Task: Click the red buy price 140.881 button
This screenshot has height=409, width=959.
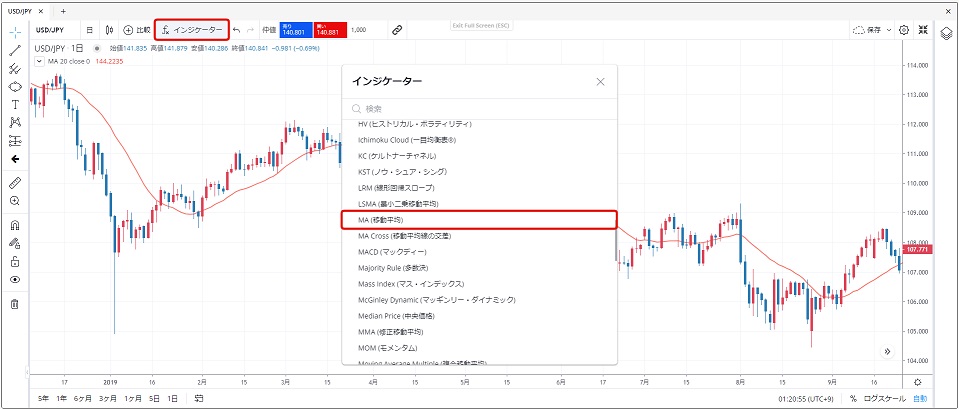Action: click(x=330, y=29)
